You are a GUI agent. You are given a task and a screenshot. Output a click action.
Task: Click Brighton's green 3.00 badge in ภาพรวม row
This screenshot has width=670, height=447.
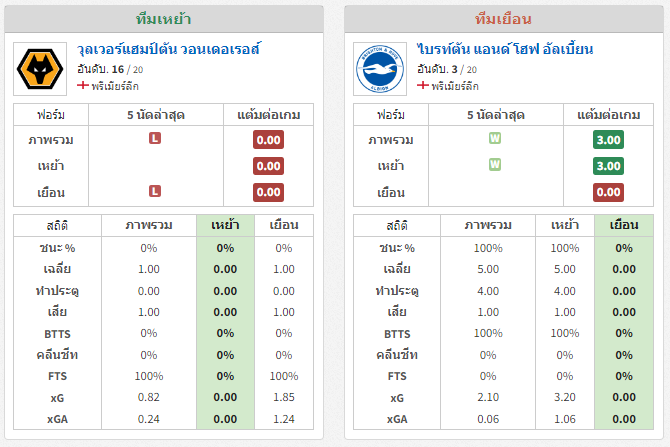608,140
